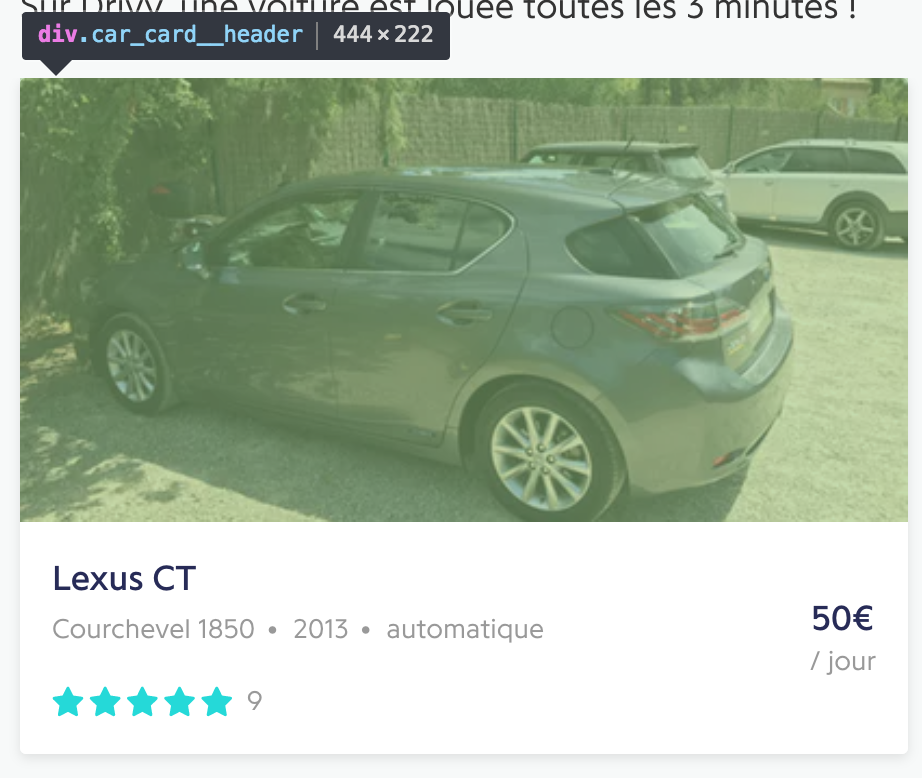The height and width of the screenshot is (778, 922).
Task: Click the white SUV in the photo
Action: click(815, 192)
